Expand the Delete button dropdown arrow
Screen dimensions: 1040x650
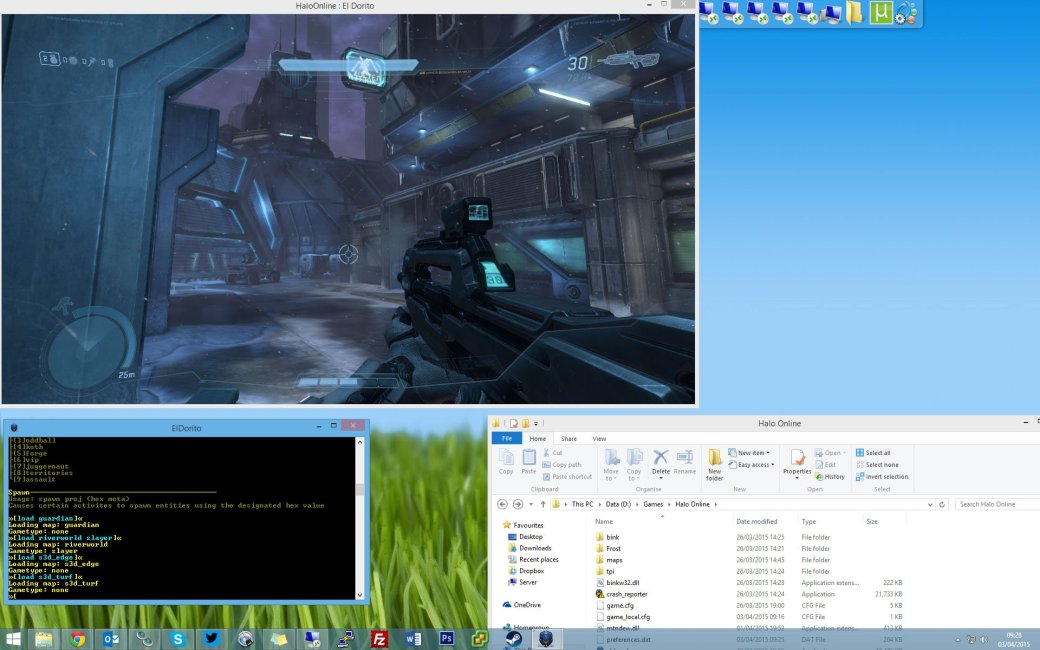click(661, 478)
